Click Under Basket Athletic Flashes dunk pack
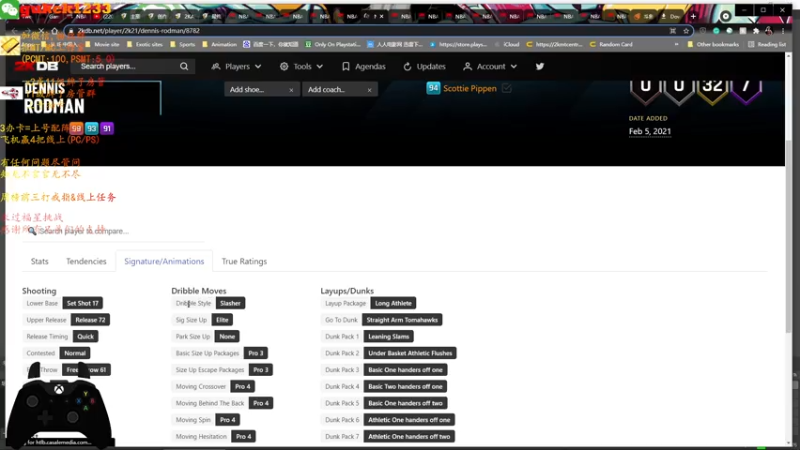800x450 pixels. tap(410, 353)
